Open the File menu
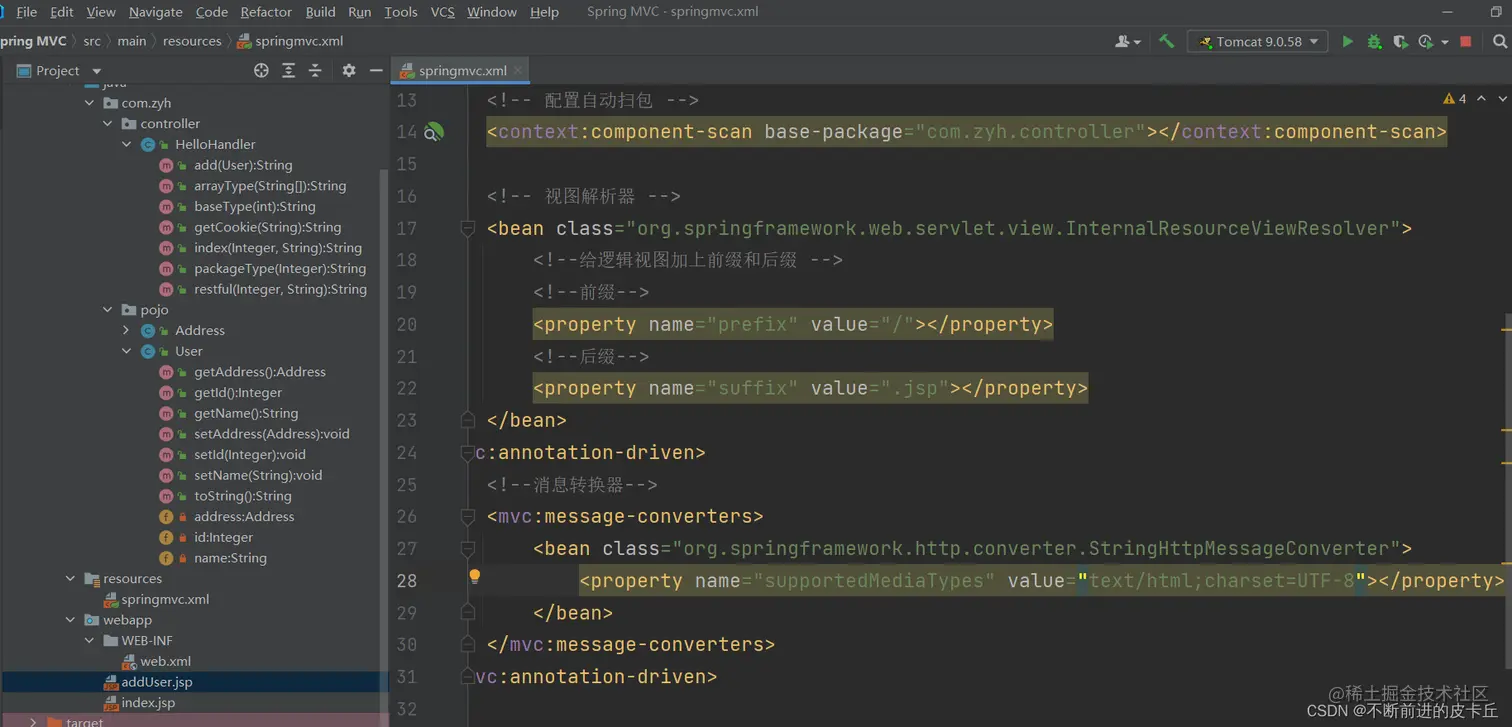Image resolution: width=1512 pixels, height=727 pixels. 27,12
